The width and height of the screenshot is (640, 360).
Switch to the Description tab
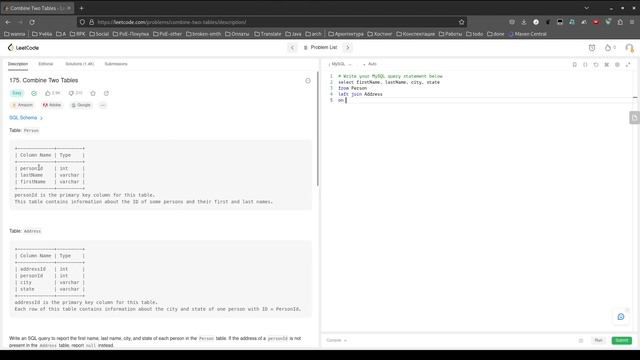18,64
